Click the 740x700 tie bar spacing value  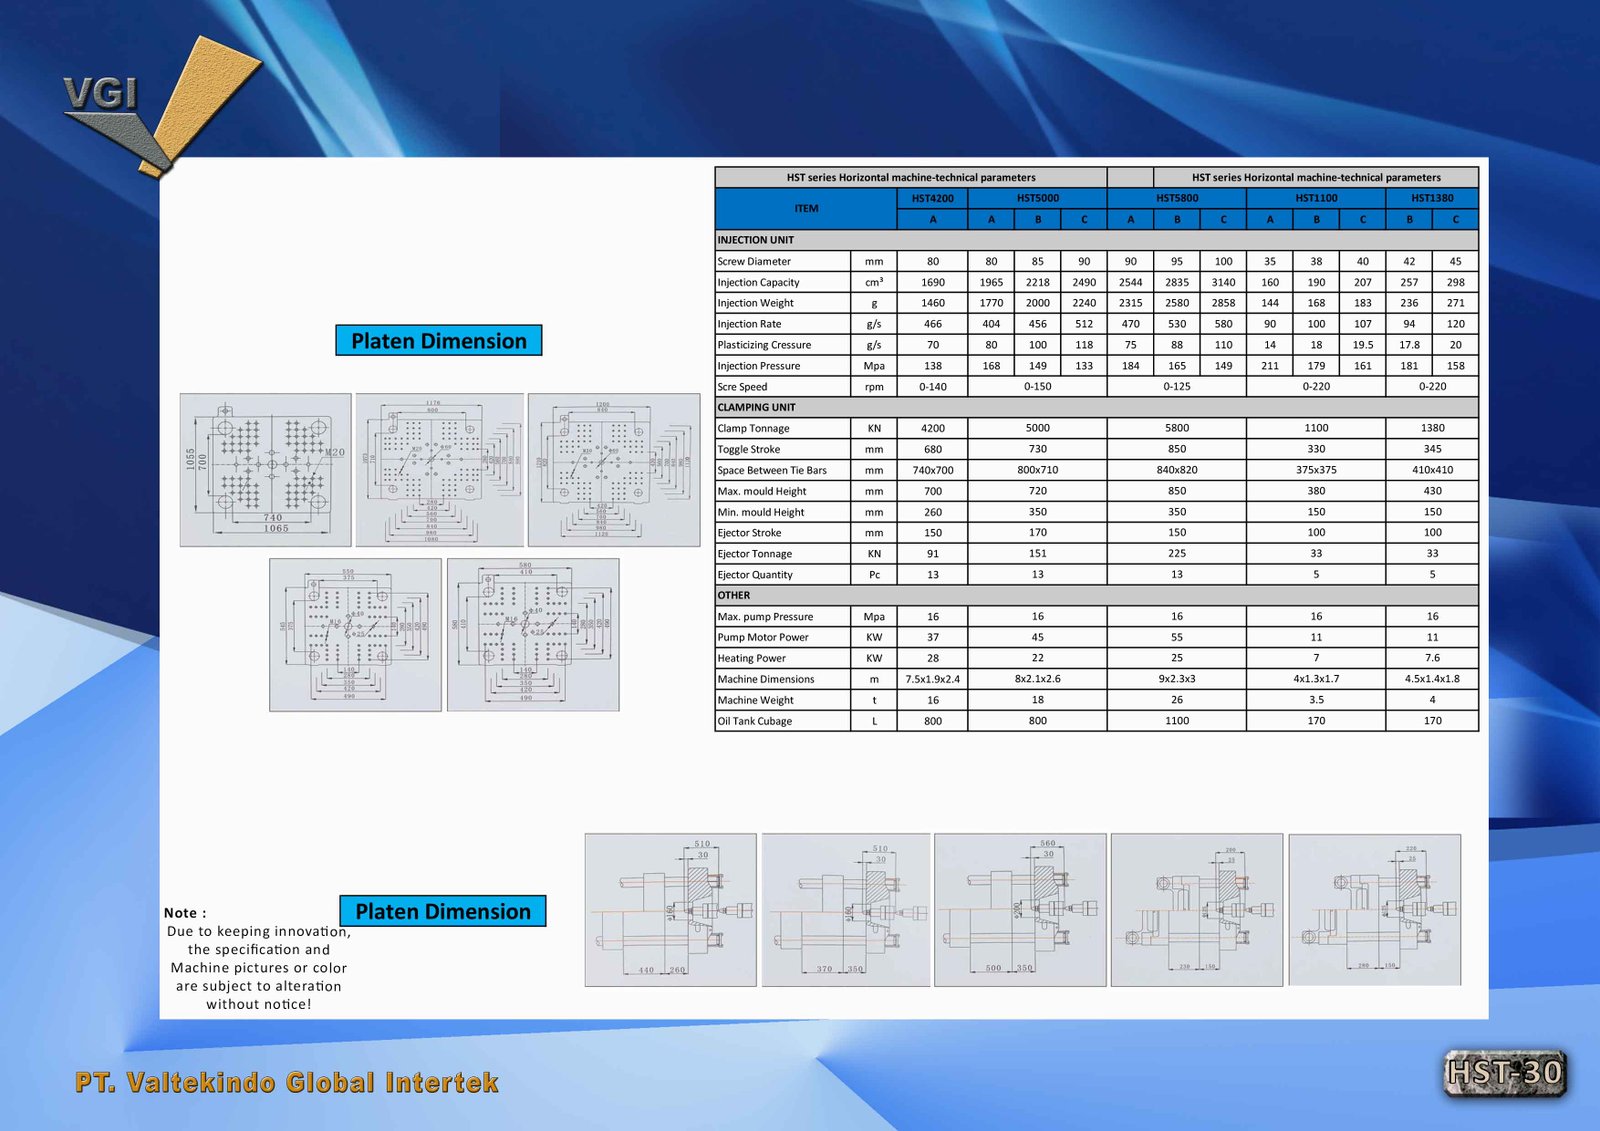coord(933,470)
